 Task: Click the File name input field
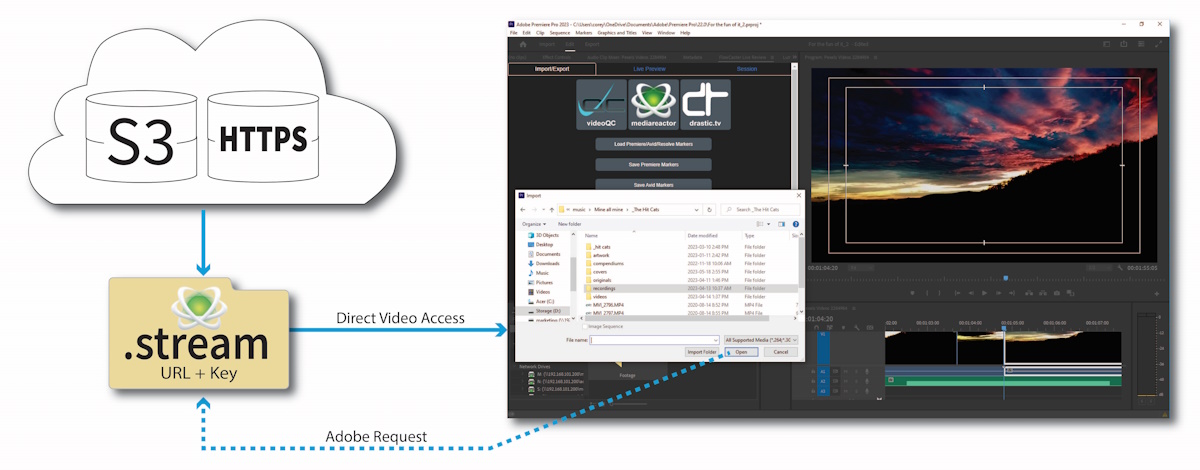(x=654, y=340)
